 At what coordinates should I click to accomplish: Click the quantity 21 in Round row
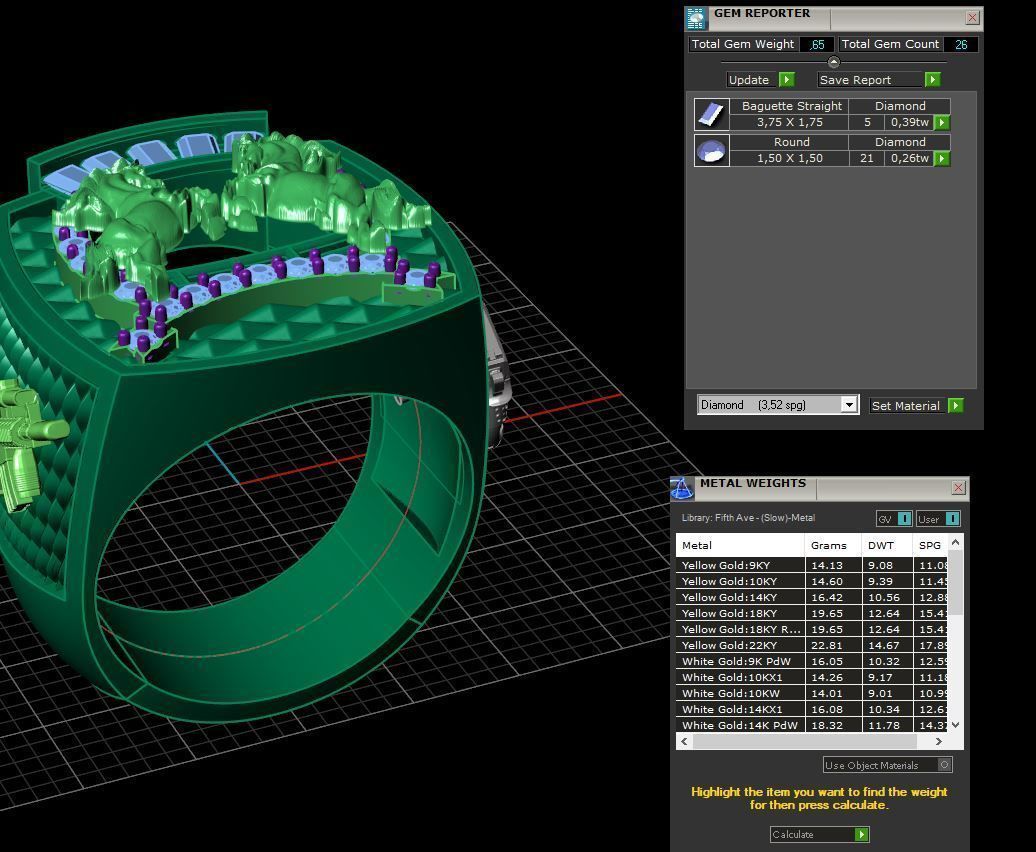click(867, 159)
